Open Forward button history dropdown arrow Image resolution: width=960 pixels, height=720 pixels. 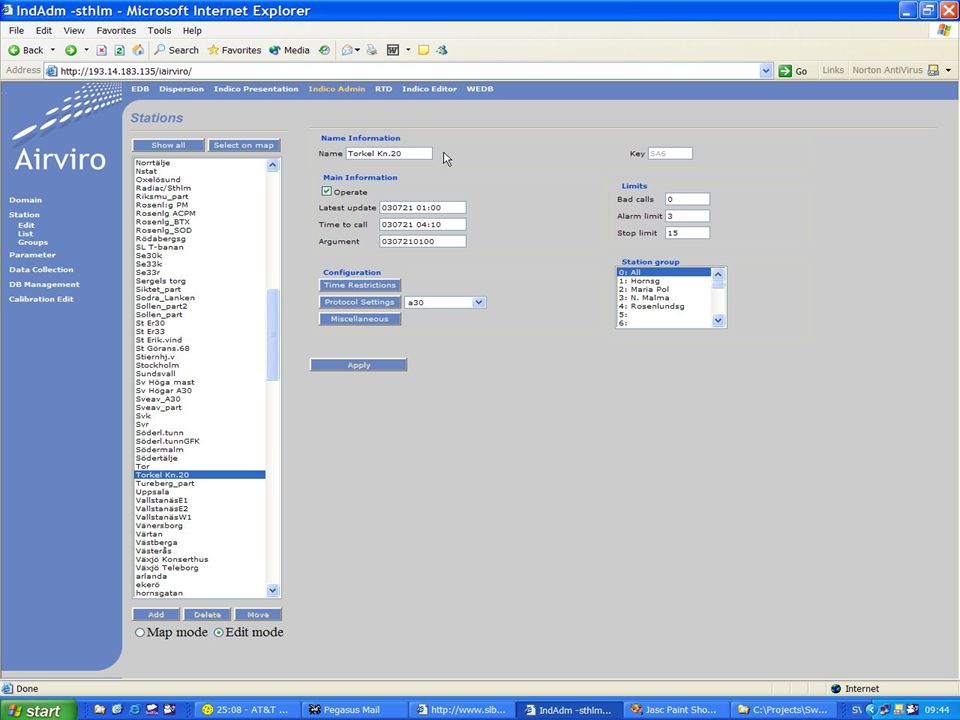86,50
